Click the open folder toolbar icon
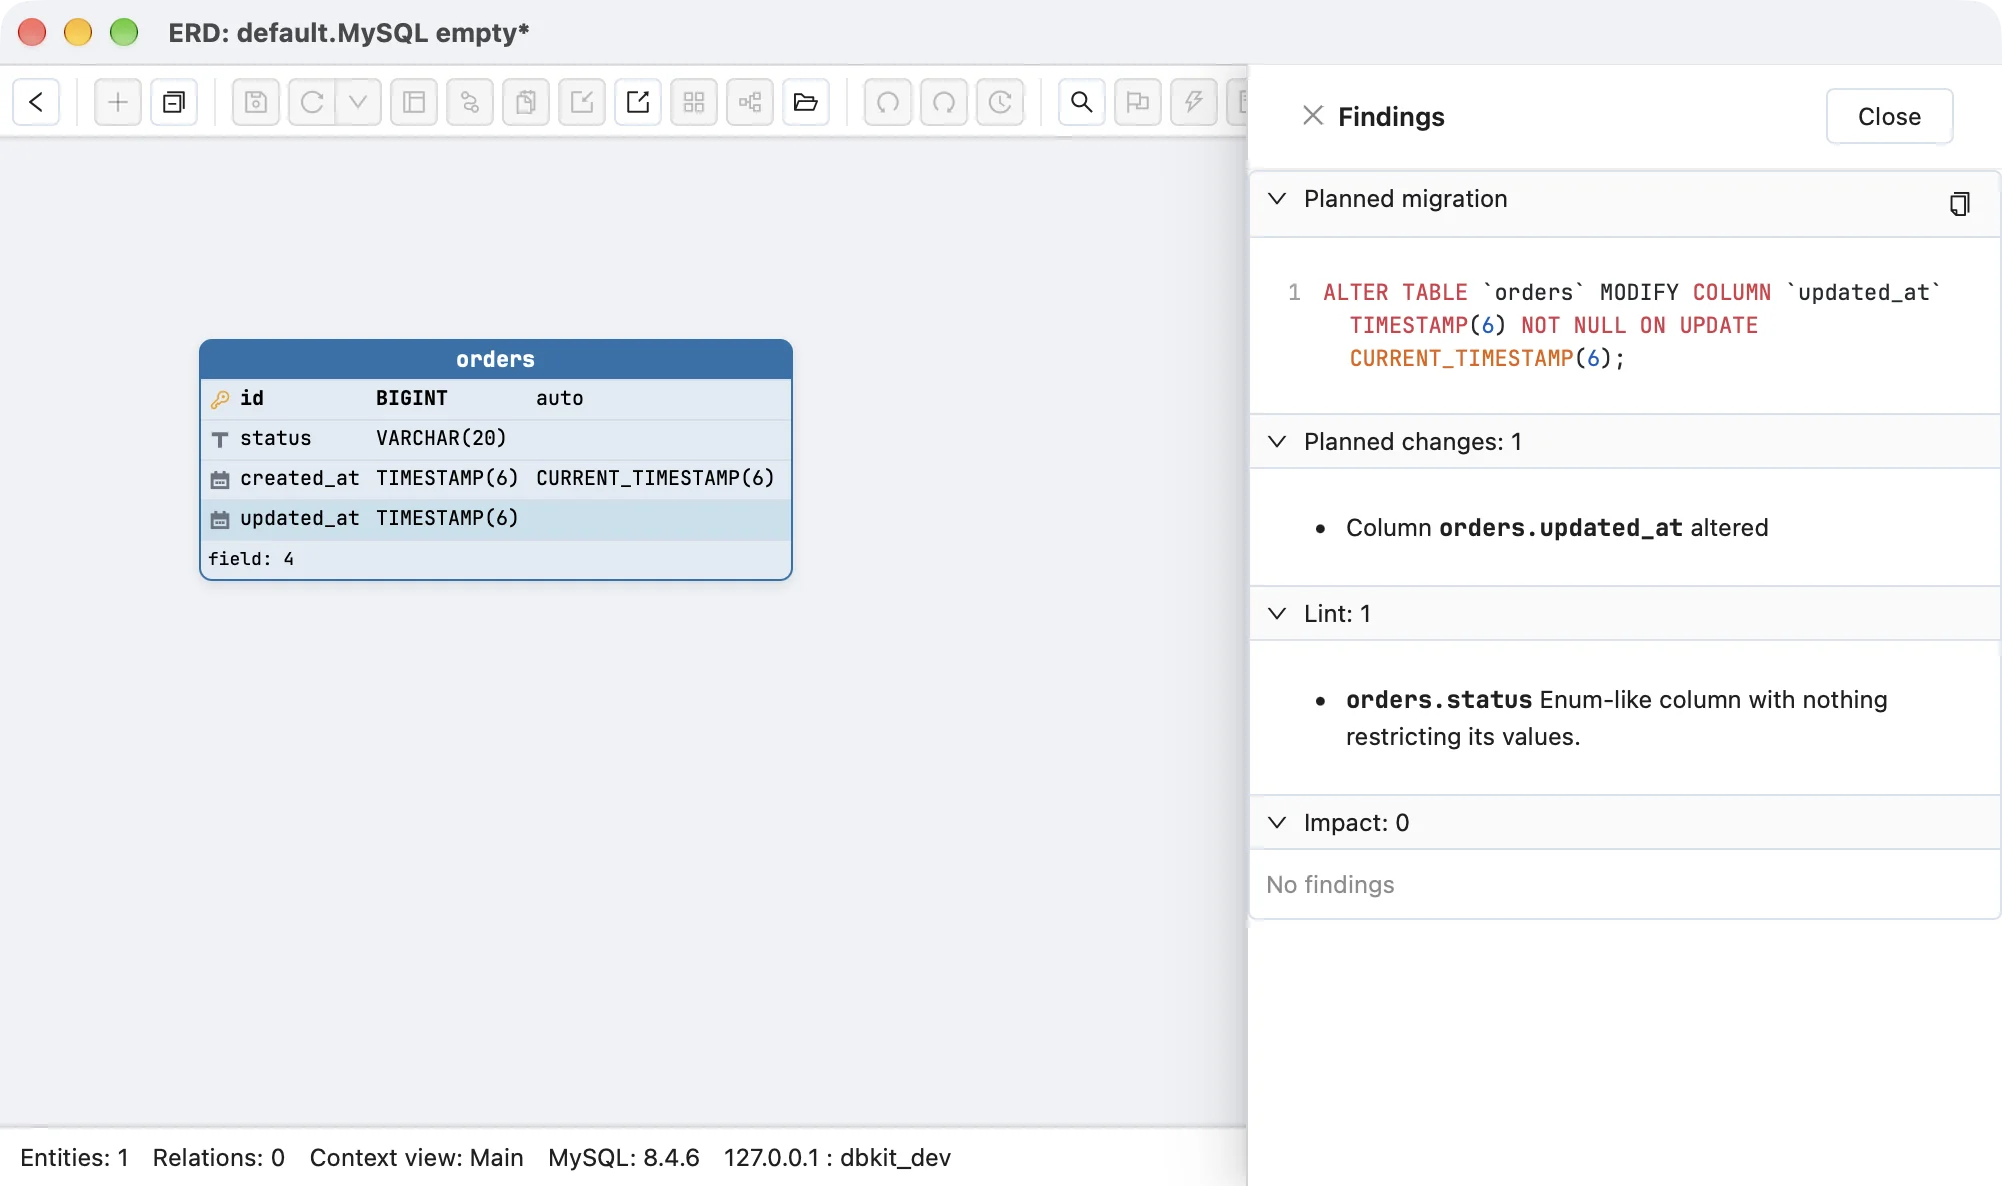The height and width of the screenshot is (1186, 2002). (x=806, y=102)
